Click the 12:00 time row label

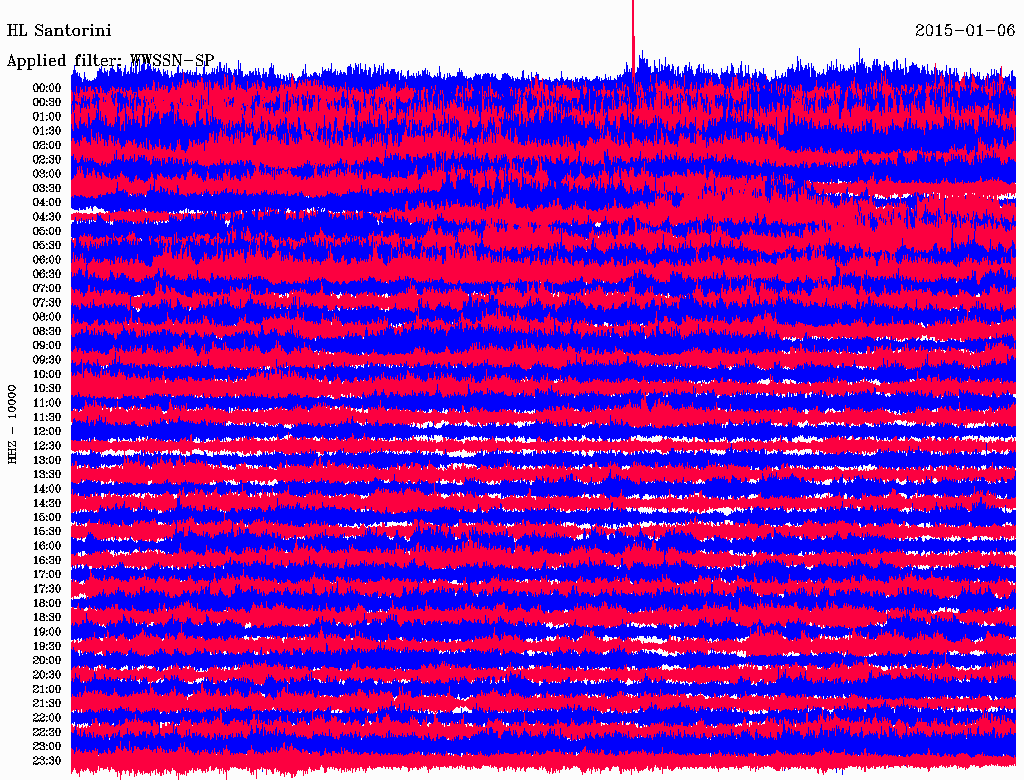(x=47, y=431)
